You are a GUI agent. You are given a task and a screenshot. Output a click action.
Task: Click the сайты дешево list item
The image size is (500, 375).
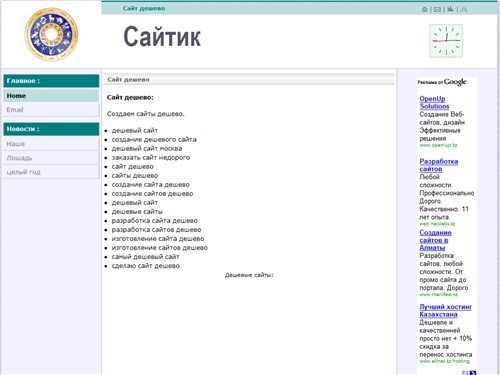point(135,175)
